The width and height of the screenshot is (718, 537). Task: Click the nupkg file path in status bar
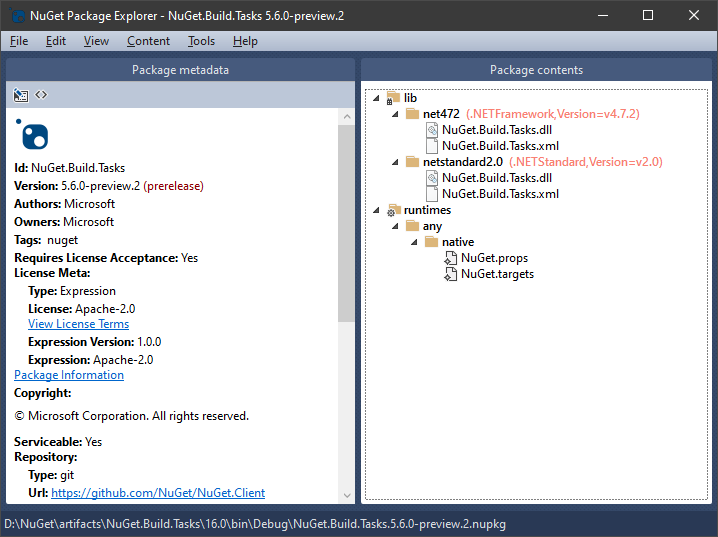point(255,524)
